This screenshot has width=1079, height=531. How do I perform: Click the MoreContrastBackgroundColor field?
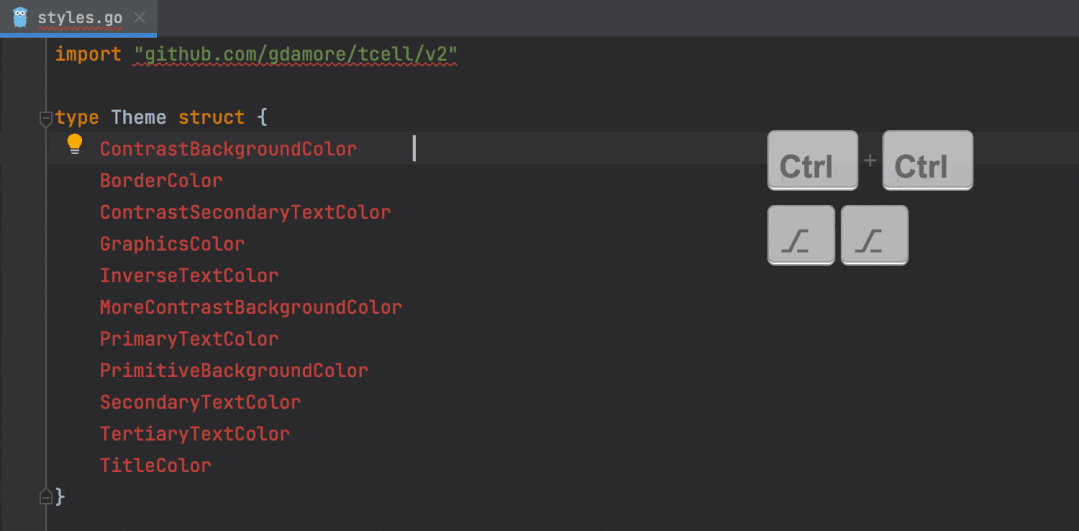point(250,307)
